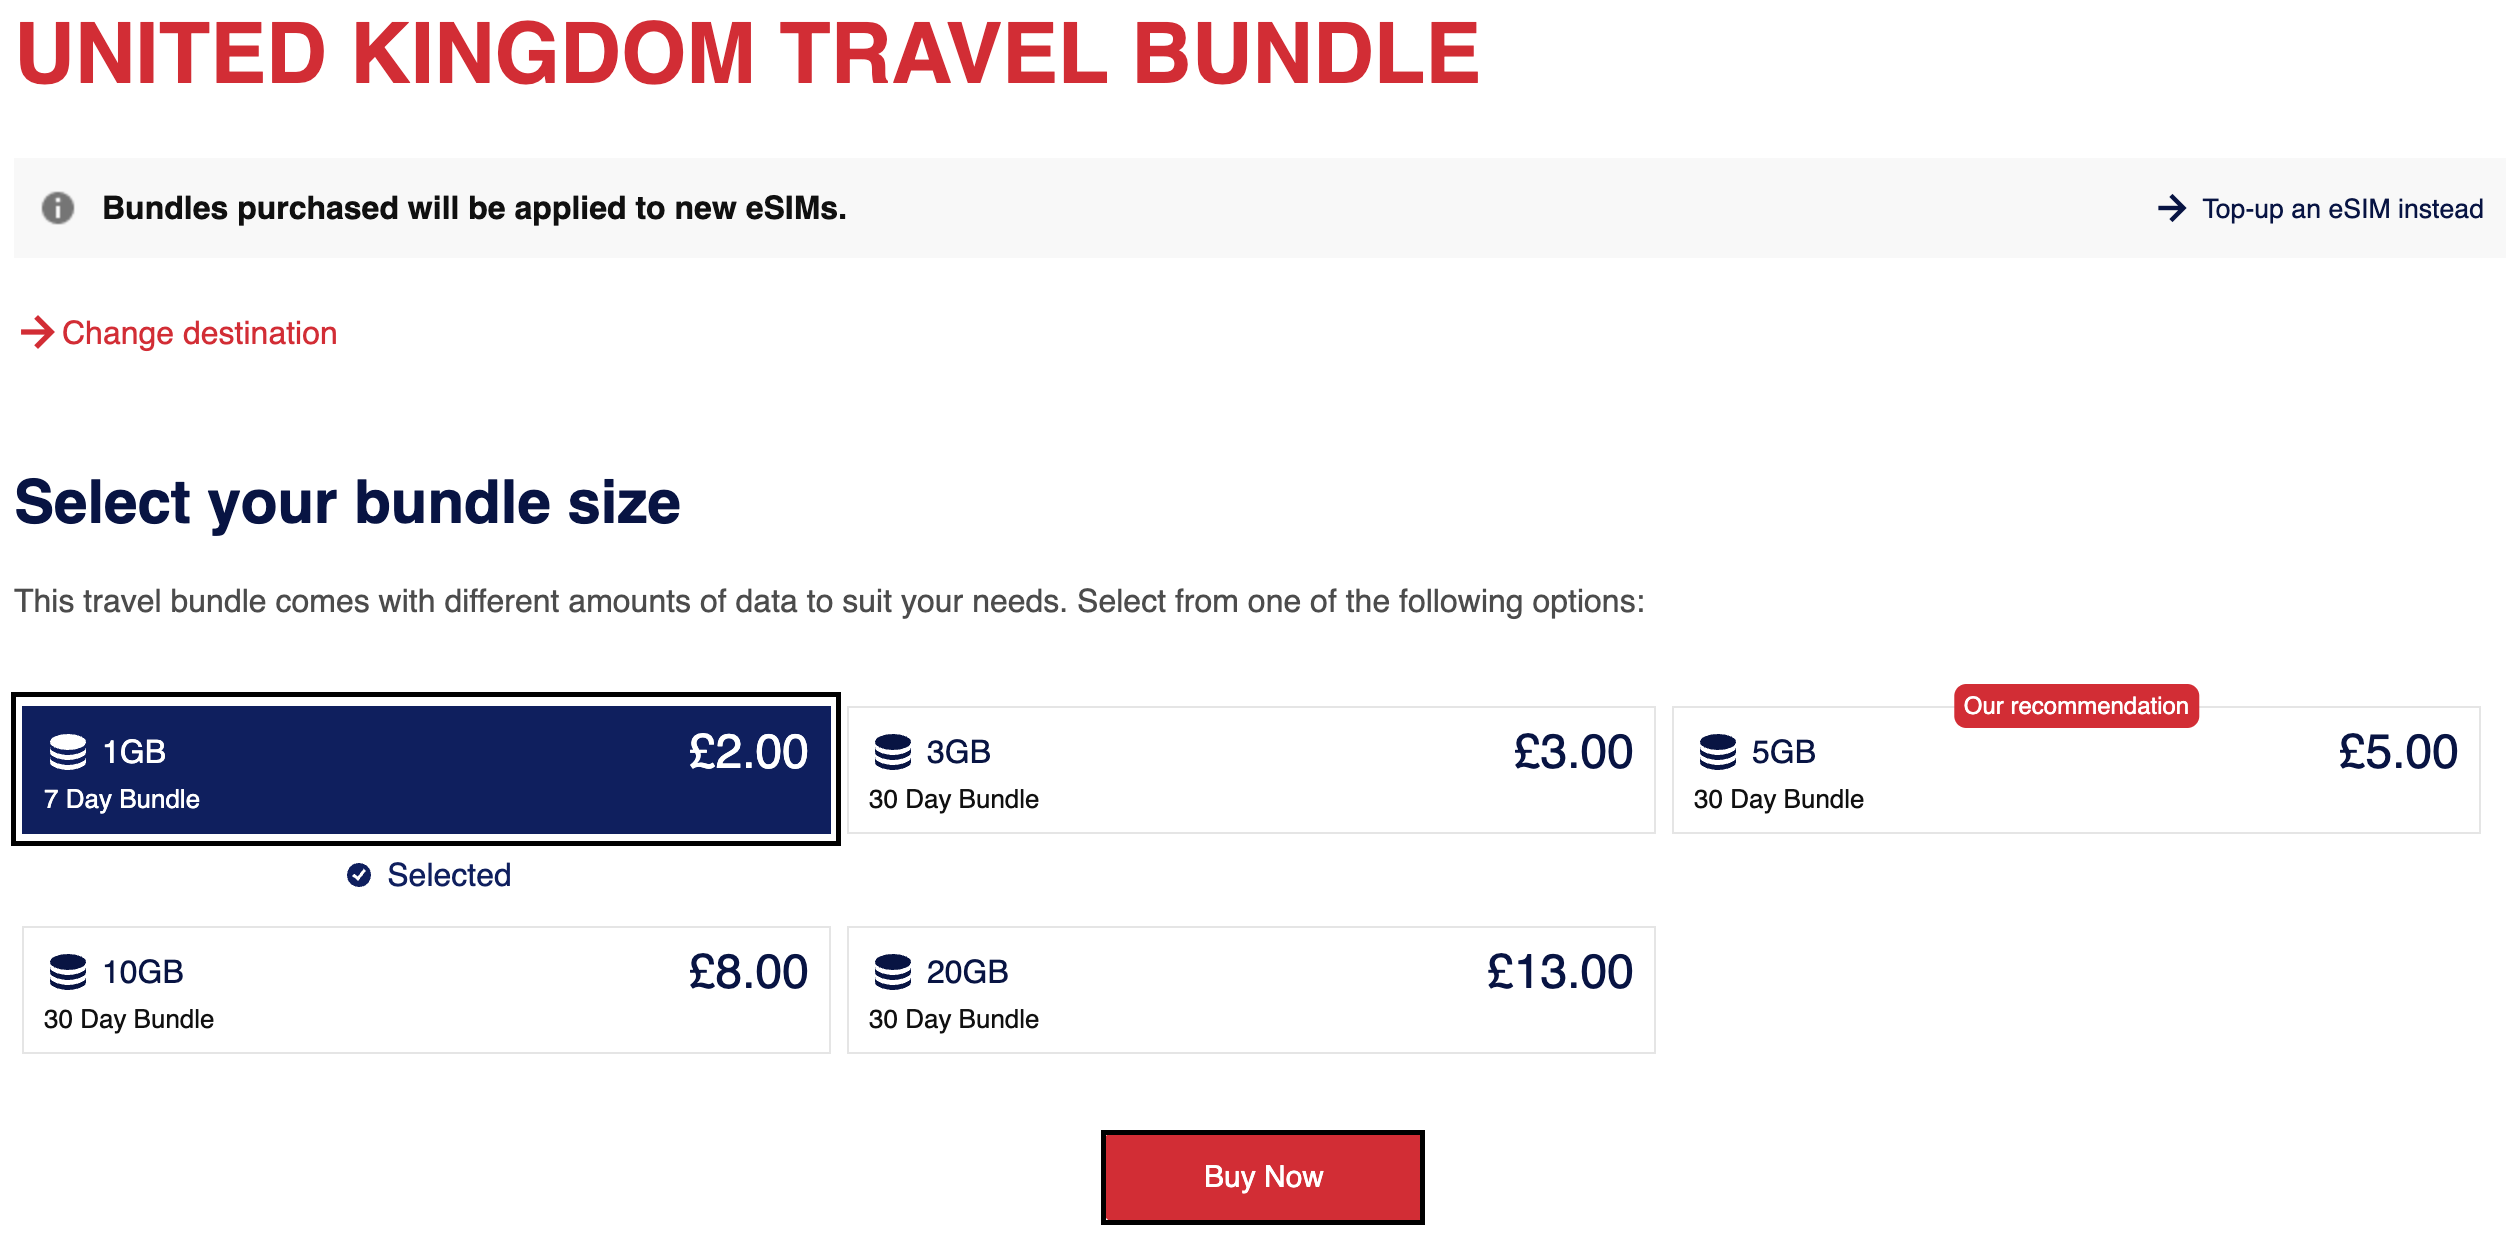Click the data stack icon on 5GB bundle
The height and width of the screenshot is (1254, 2506).
click(1717, 752)
